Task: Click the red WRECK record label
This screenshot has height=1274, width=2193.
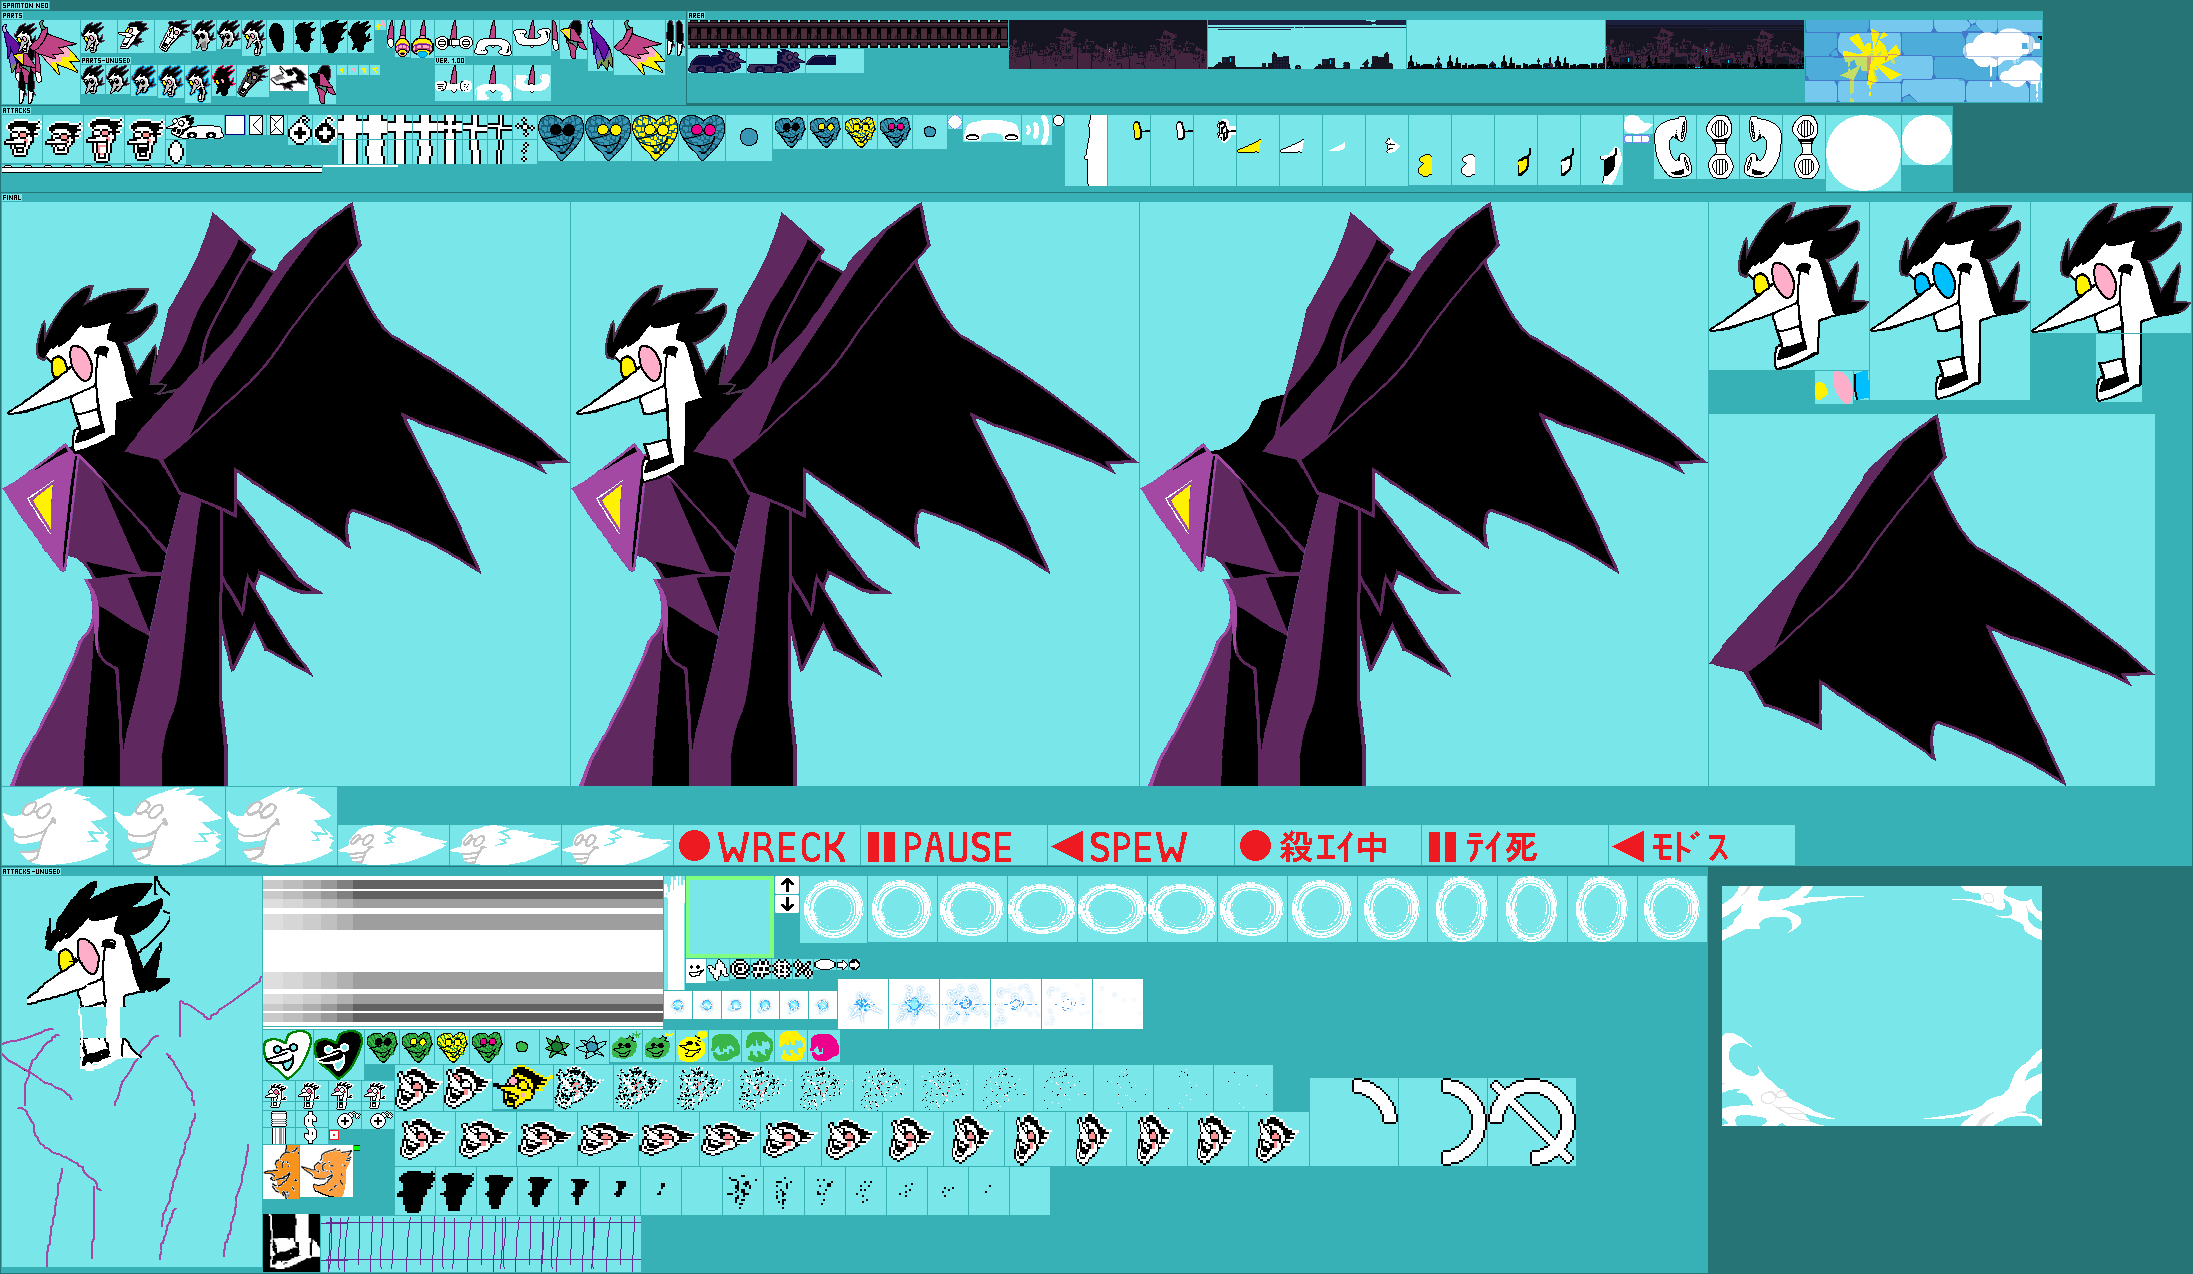Action: (x=763, y=847)
